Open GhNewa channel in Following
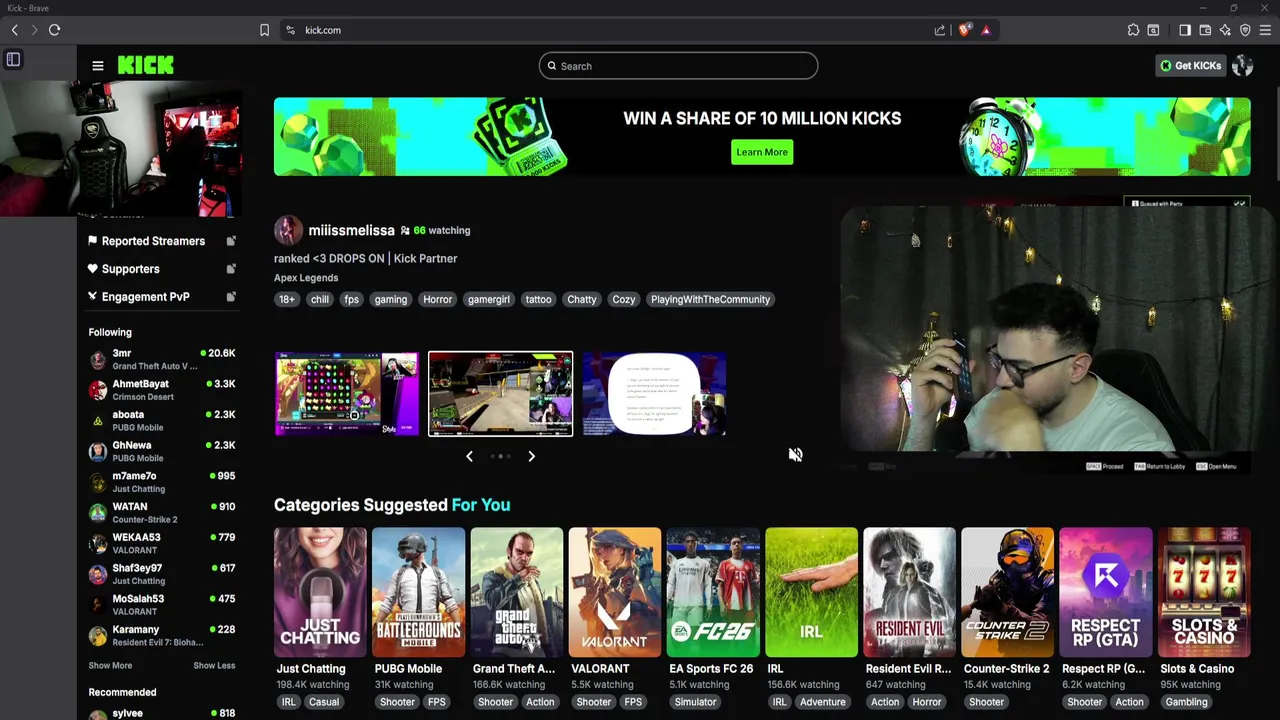The height and width of the screenshot is (720, 1280). coord(161,451)
